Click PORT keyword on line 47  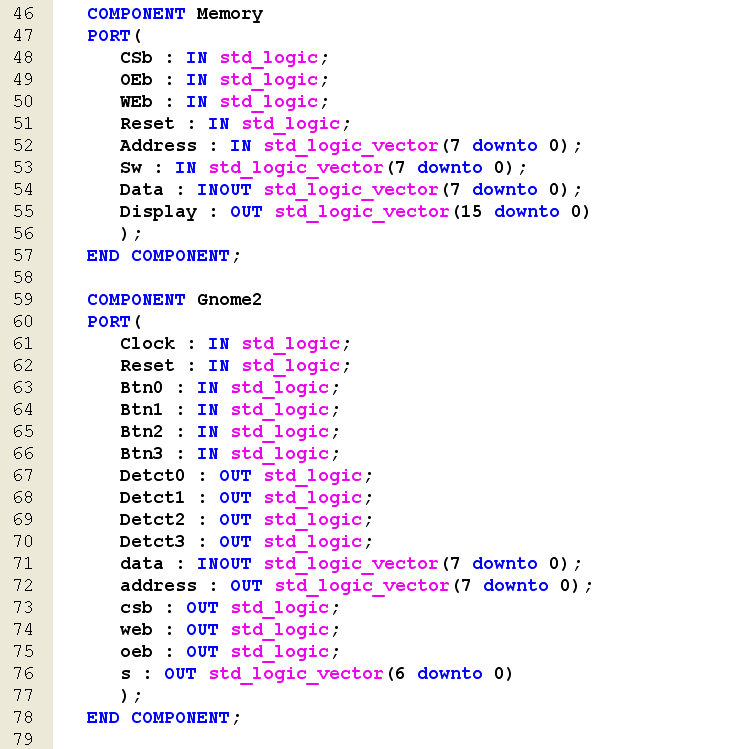click(109, 36)
